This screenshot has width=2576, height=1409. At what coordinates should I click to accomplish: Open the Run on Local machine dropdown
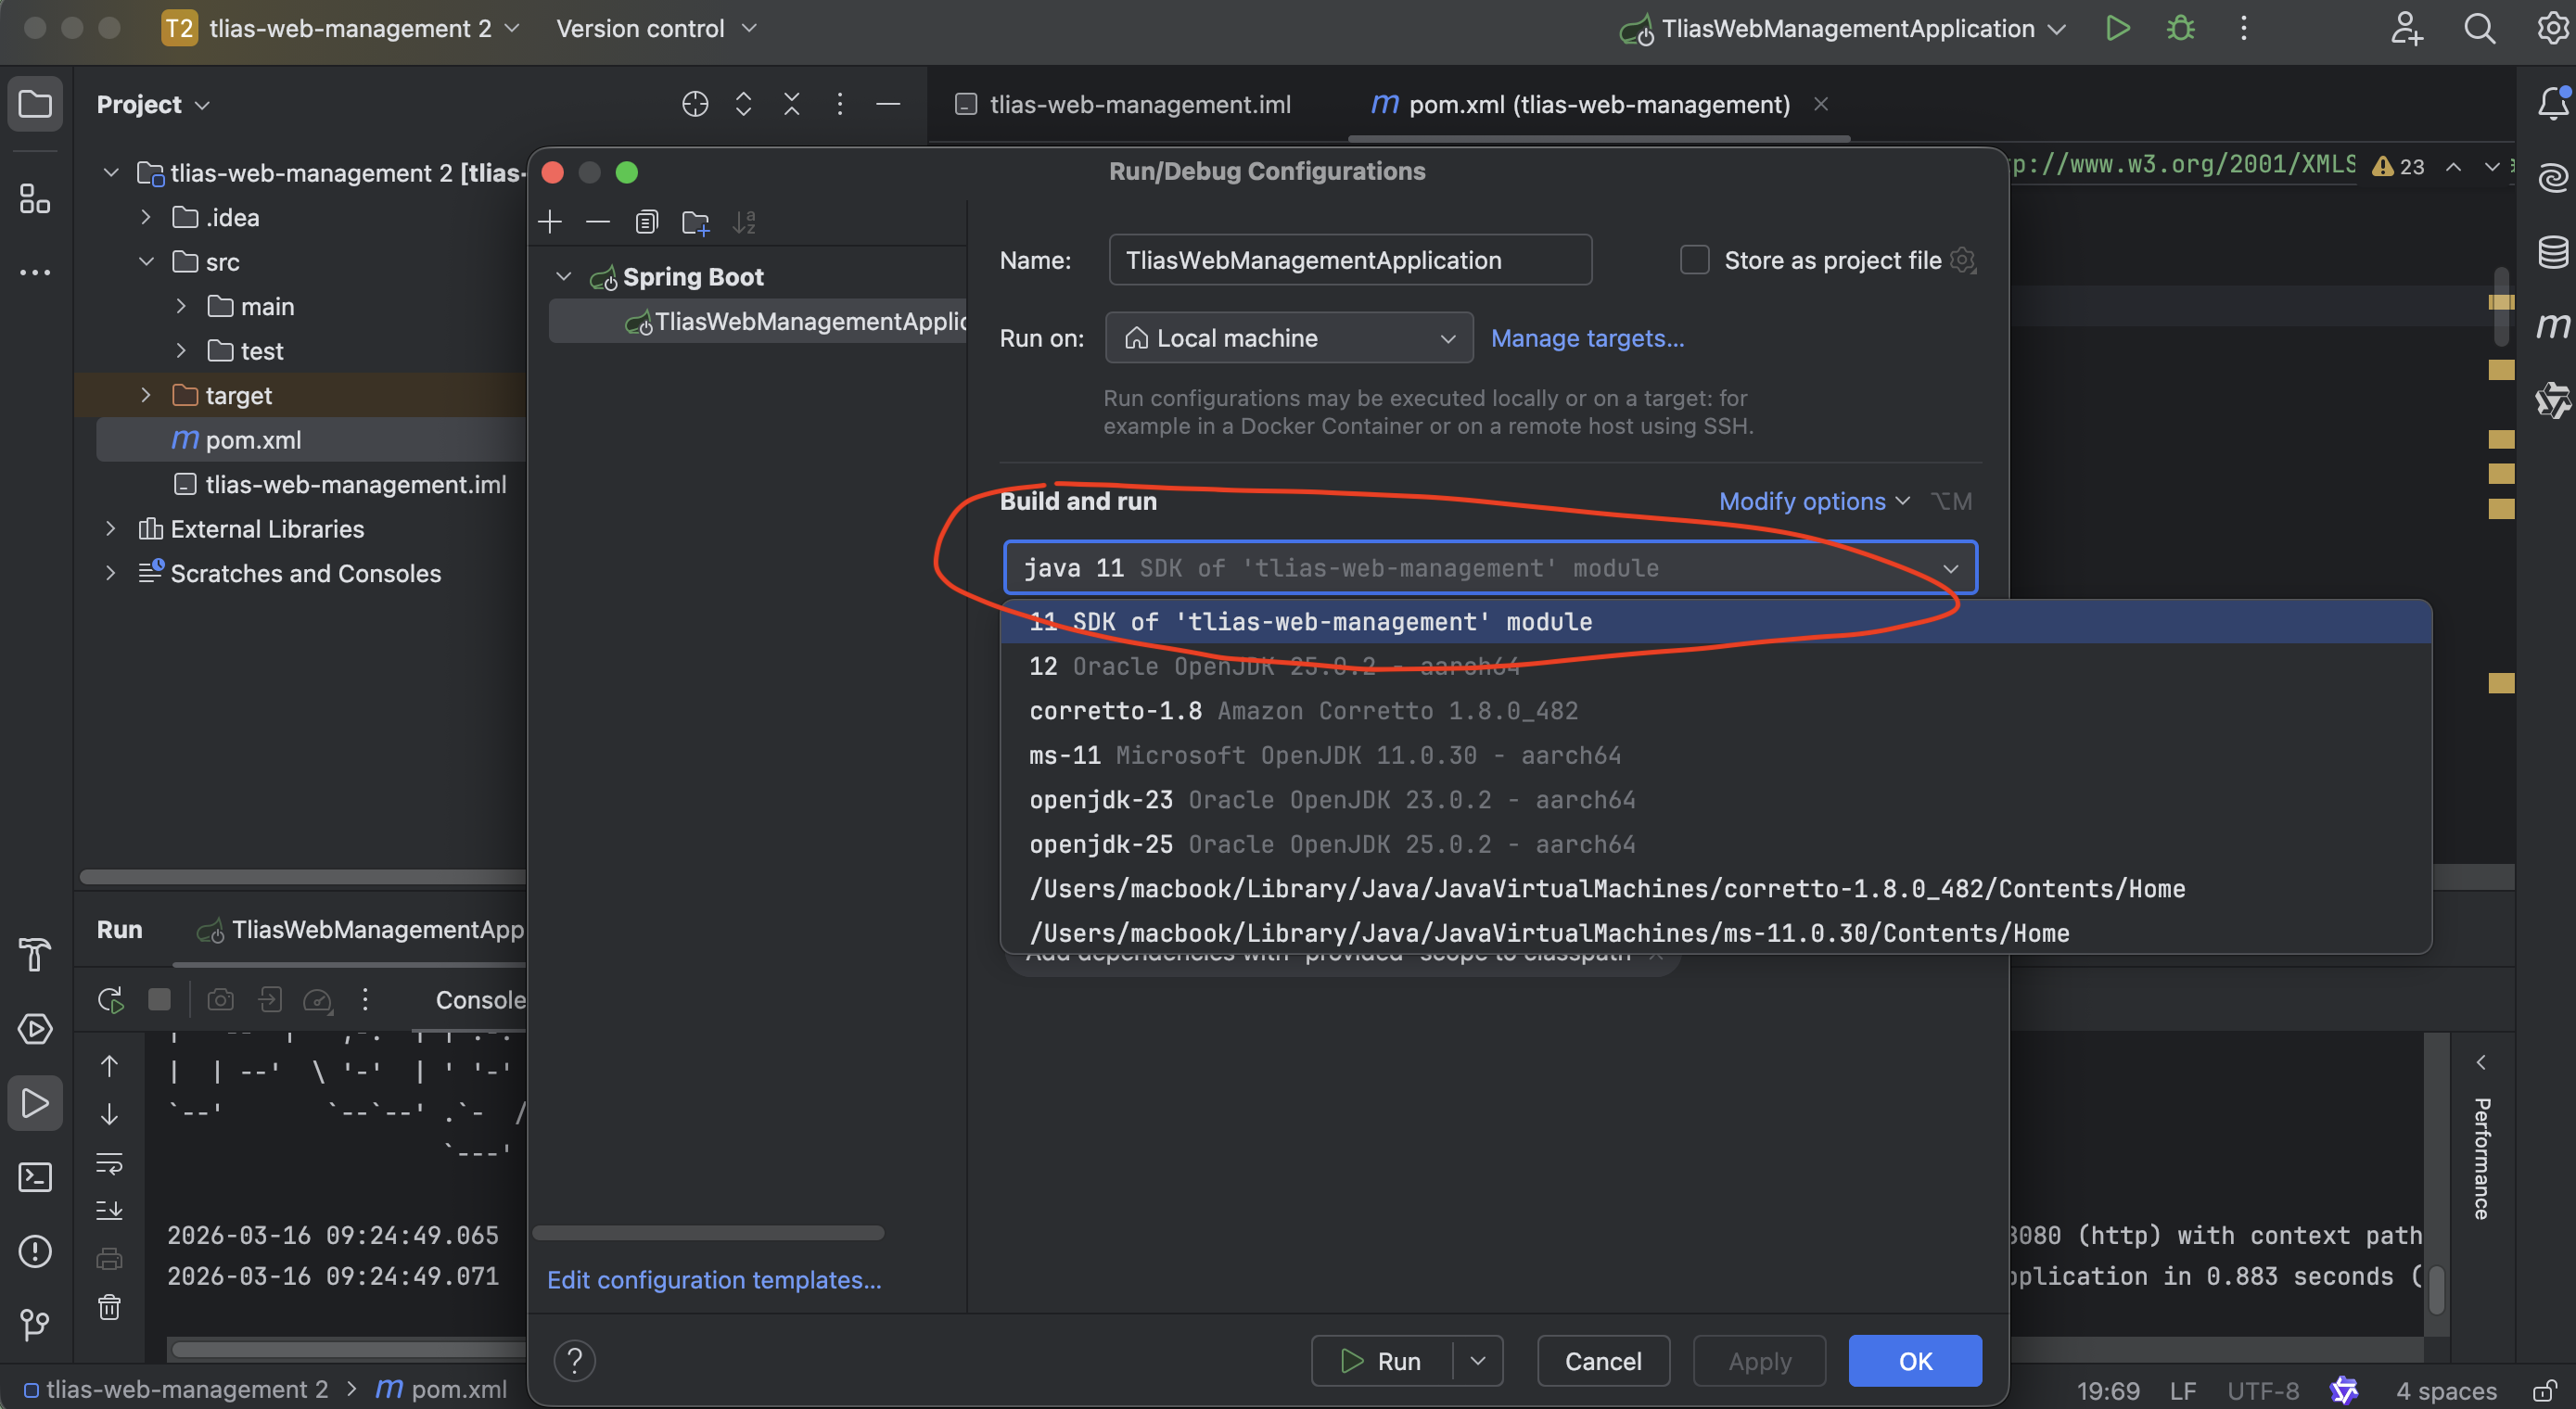pos(1289,338)
